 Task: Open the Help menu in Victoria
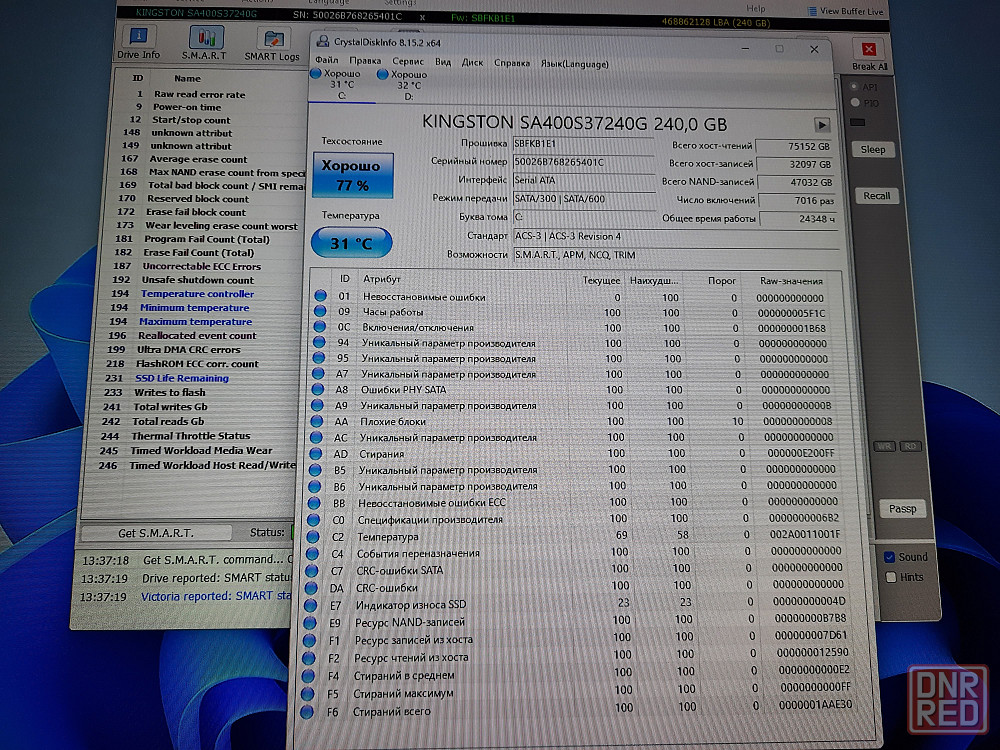click(756, 8)
